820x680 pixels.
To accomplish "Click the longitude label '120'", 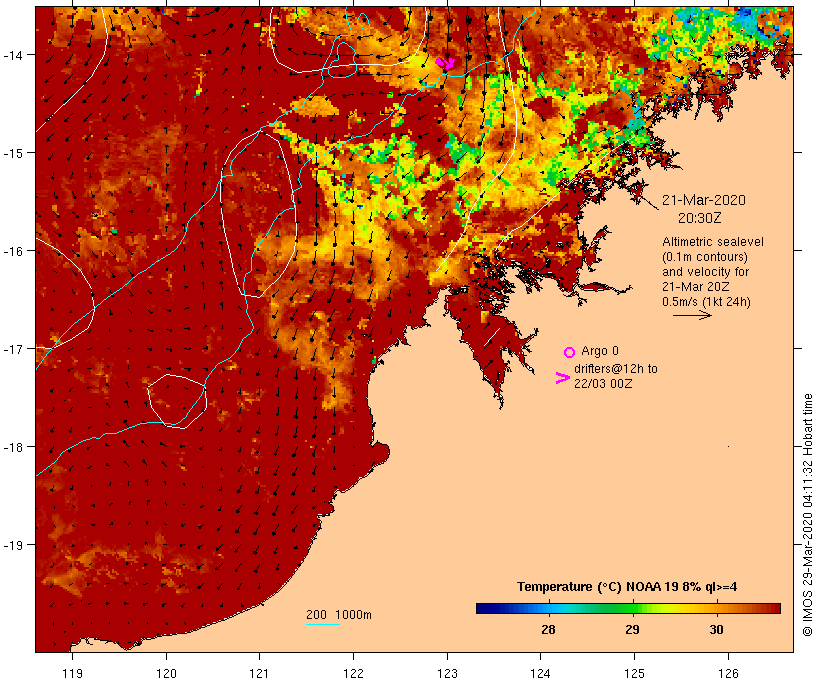I will tap(166, 673).
